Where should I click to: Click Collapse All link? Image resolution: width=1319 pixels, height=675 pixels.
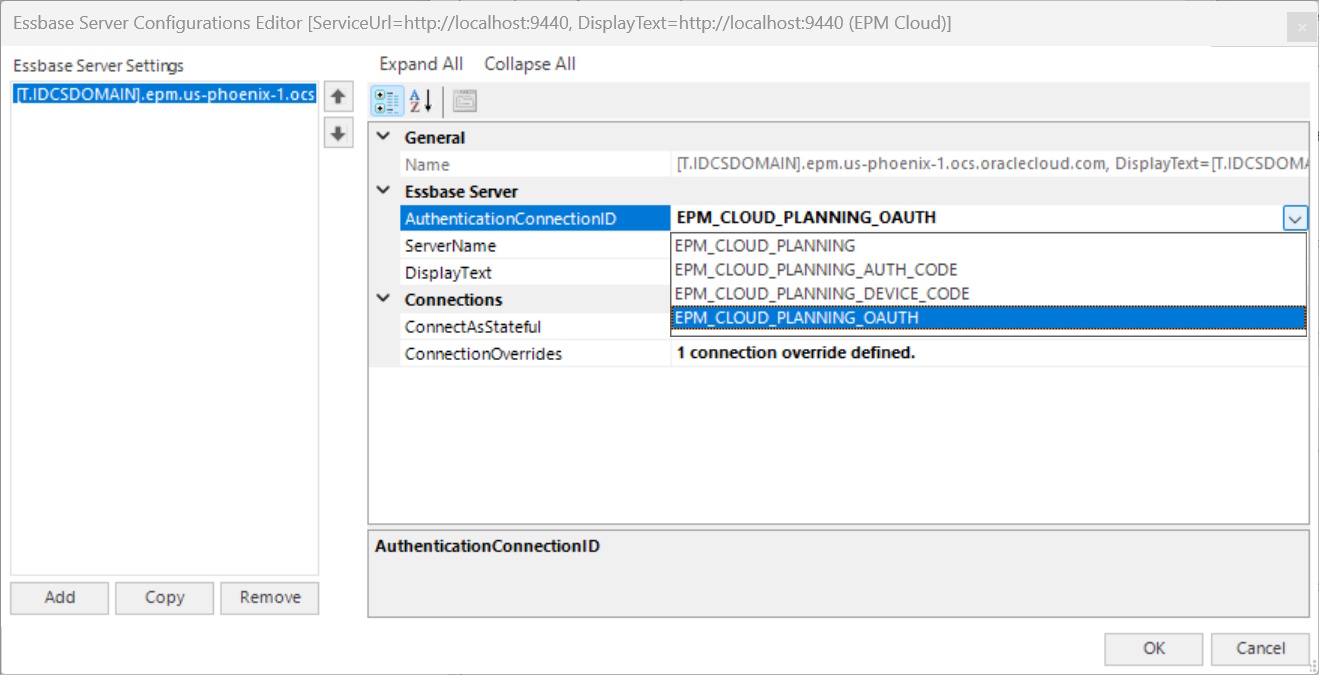[x=530, y=64]
